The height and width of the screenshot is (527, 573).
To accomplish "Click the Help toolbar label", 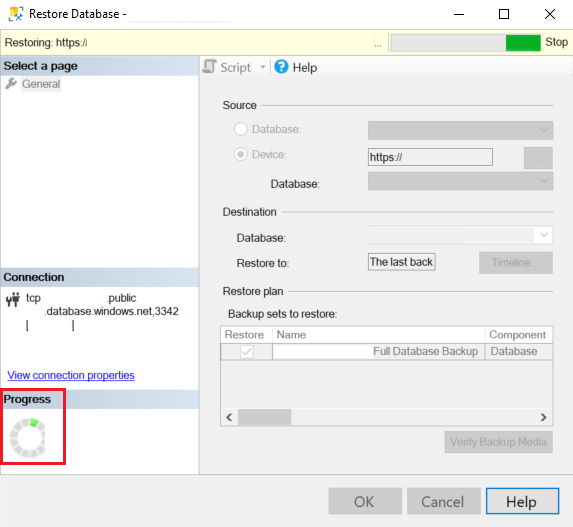I will coord(305,68).
